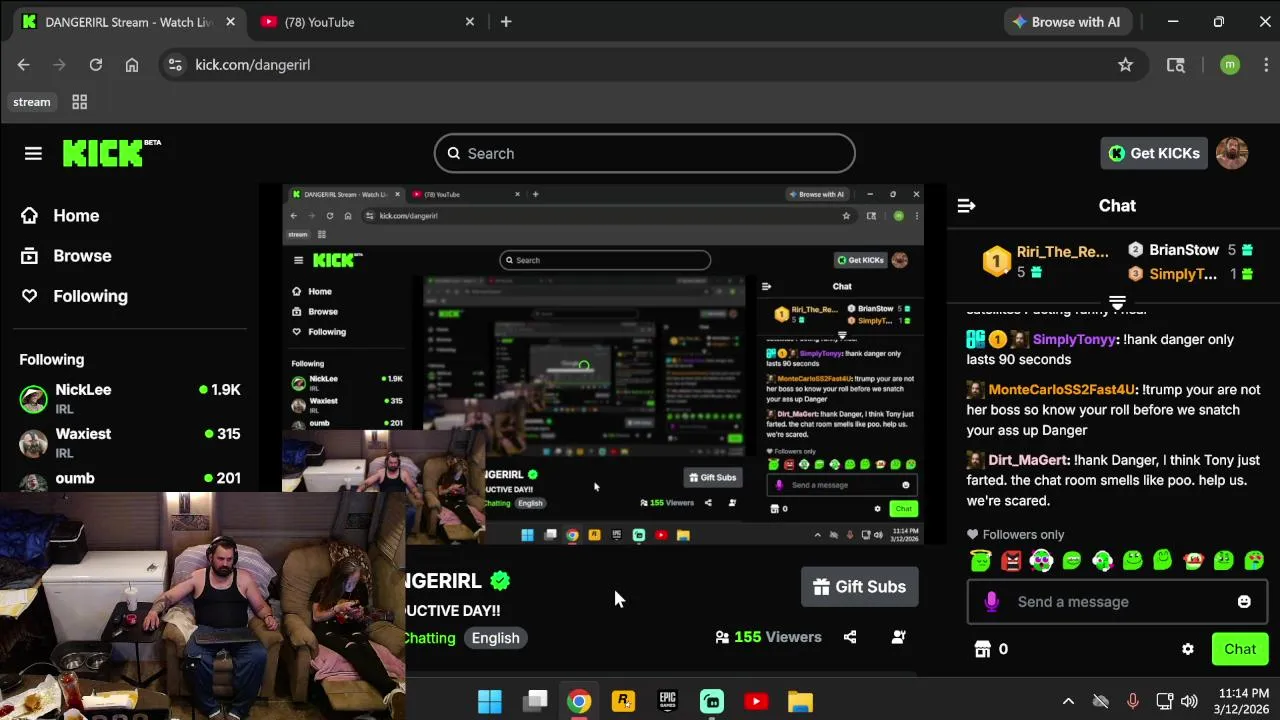
Task: Collapse the chat panel with arrow icon
Action: [966, 206]
